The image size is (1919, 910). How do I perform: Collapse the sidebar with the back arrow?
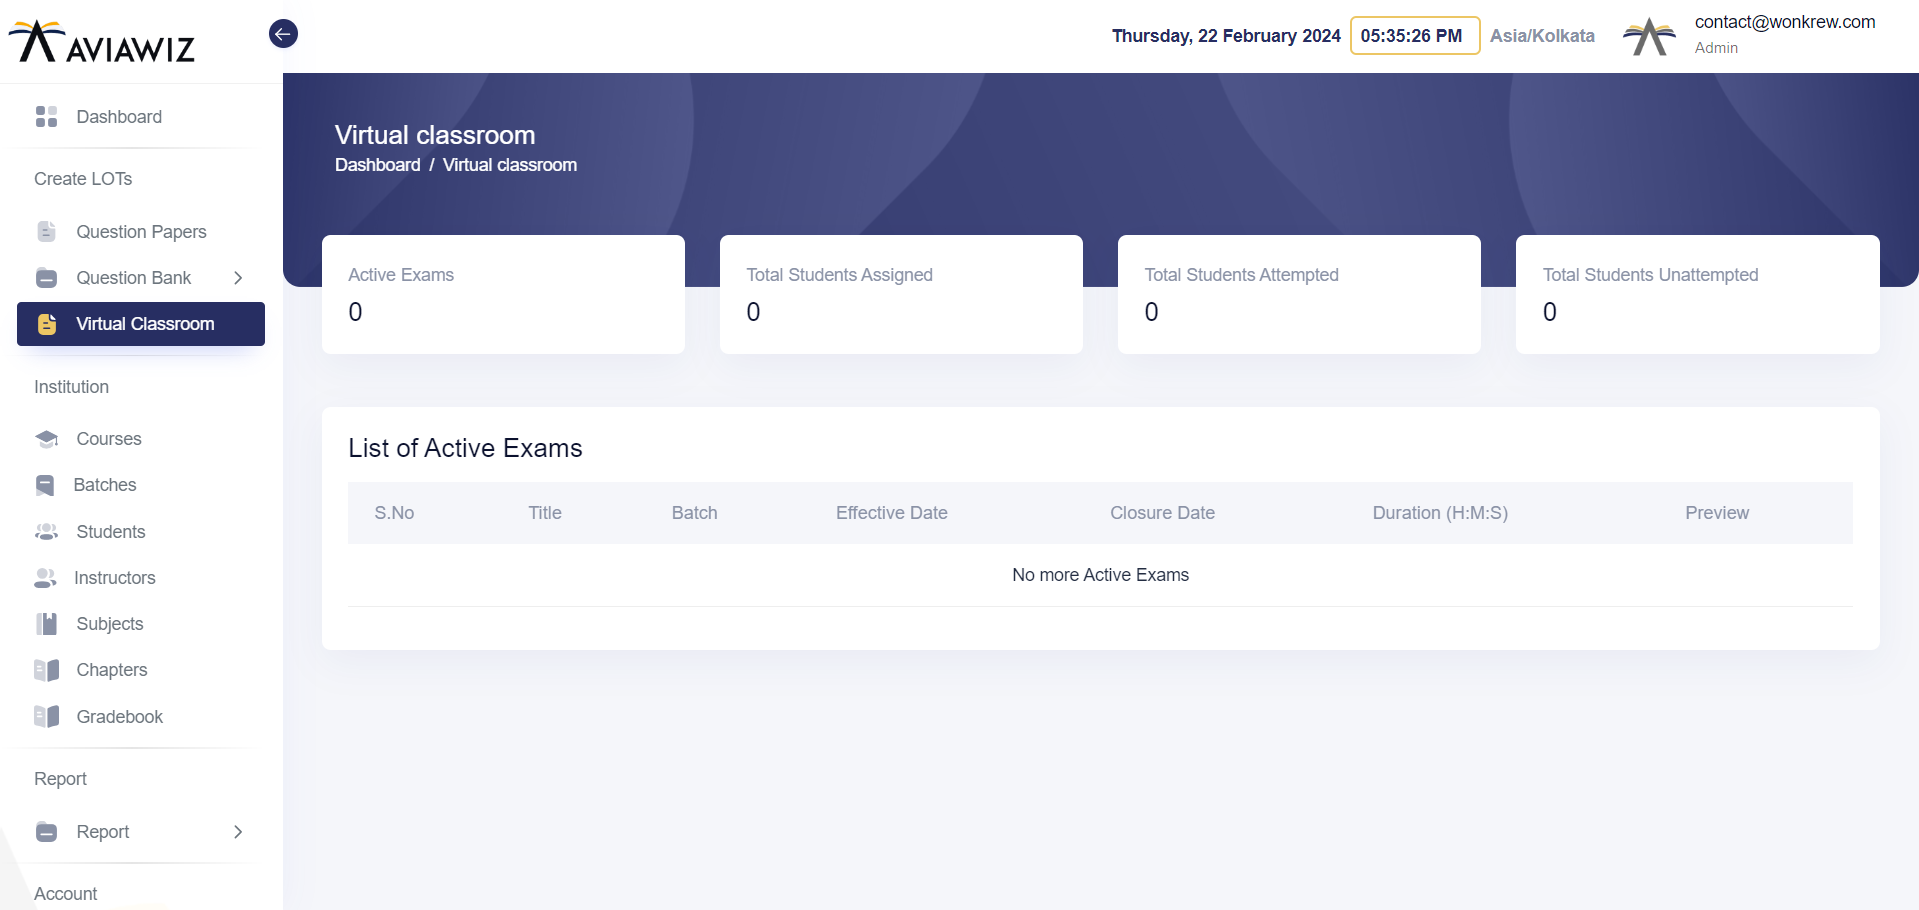(283, 34)
